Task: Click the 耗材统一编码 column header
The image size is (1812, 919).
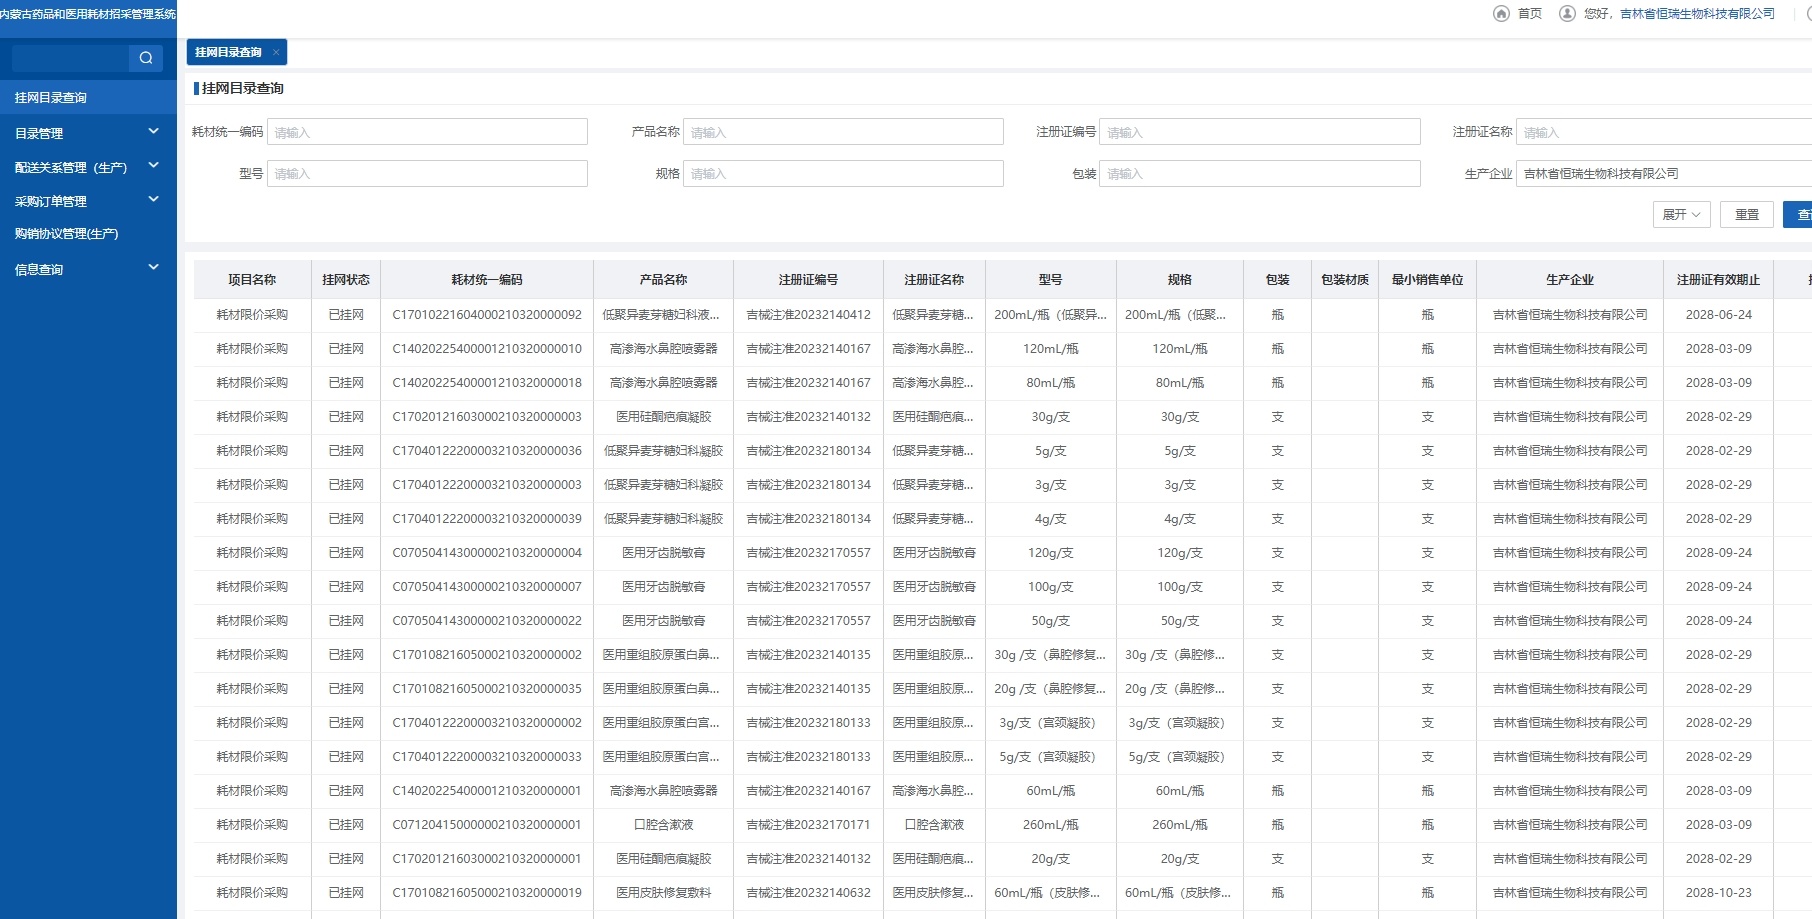Action: (487, 280)
